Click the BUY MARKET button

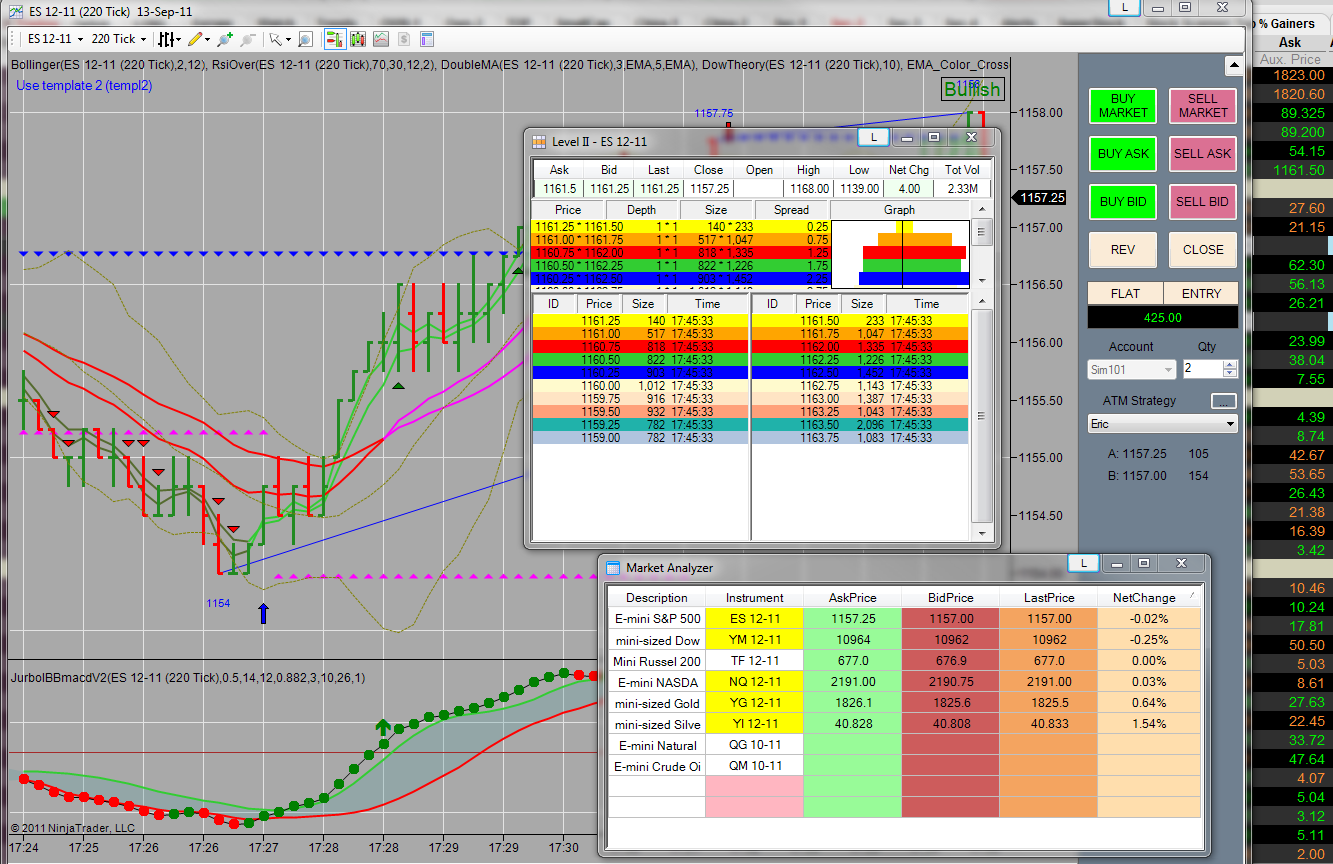pos(1123,106)
